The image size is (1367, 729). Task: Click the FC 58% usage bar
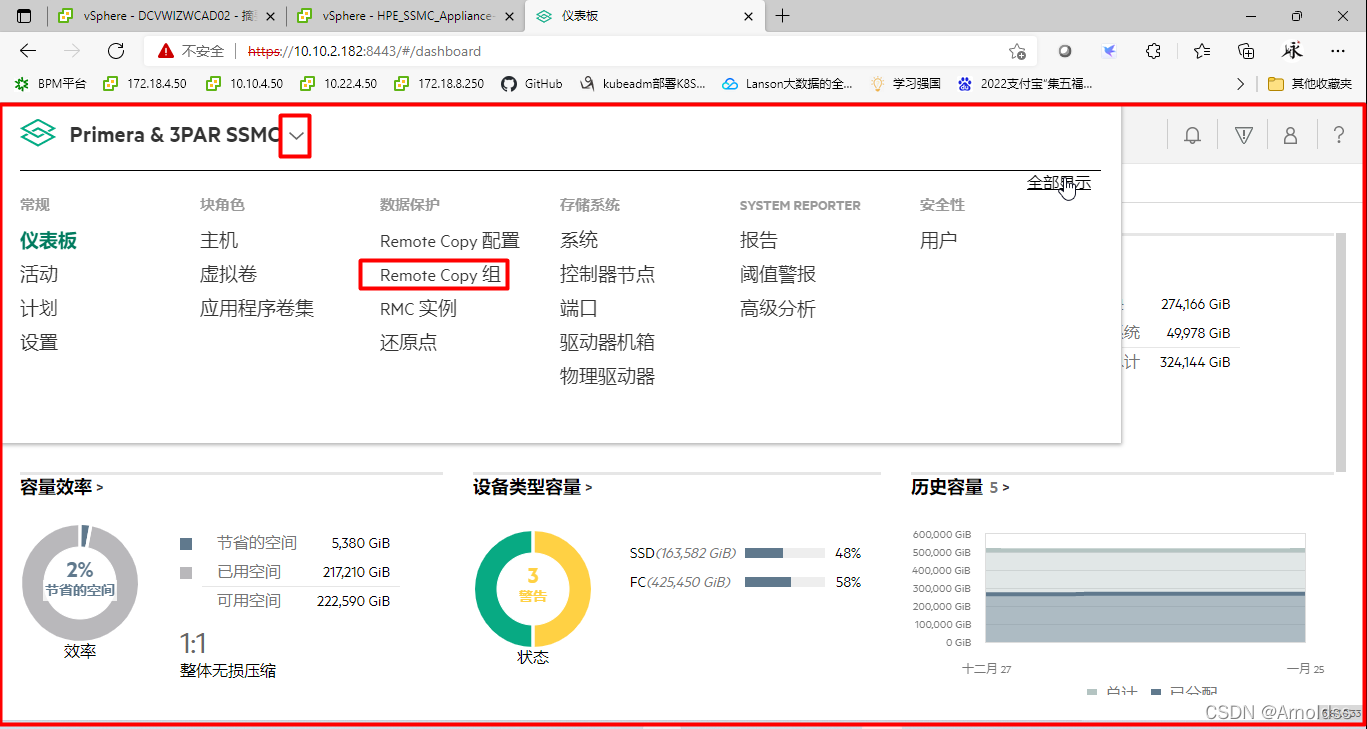(x=785, y=582)
